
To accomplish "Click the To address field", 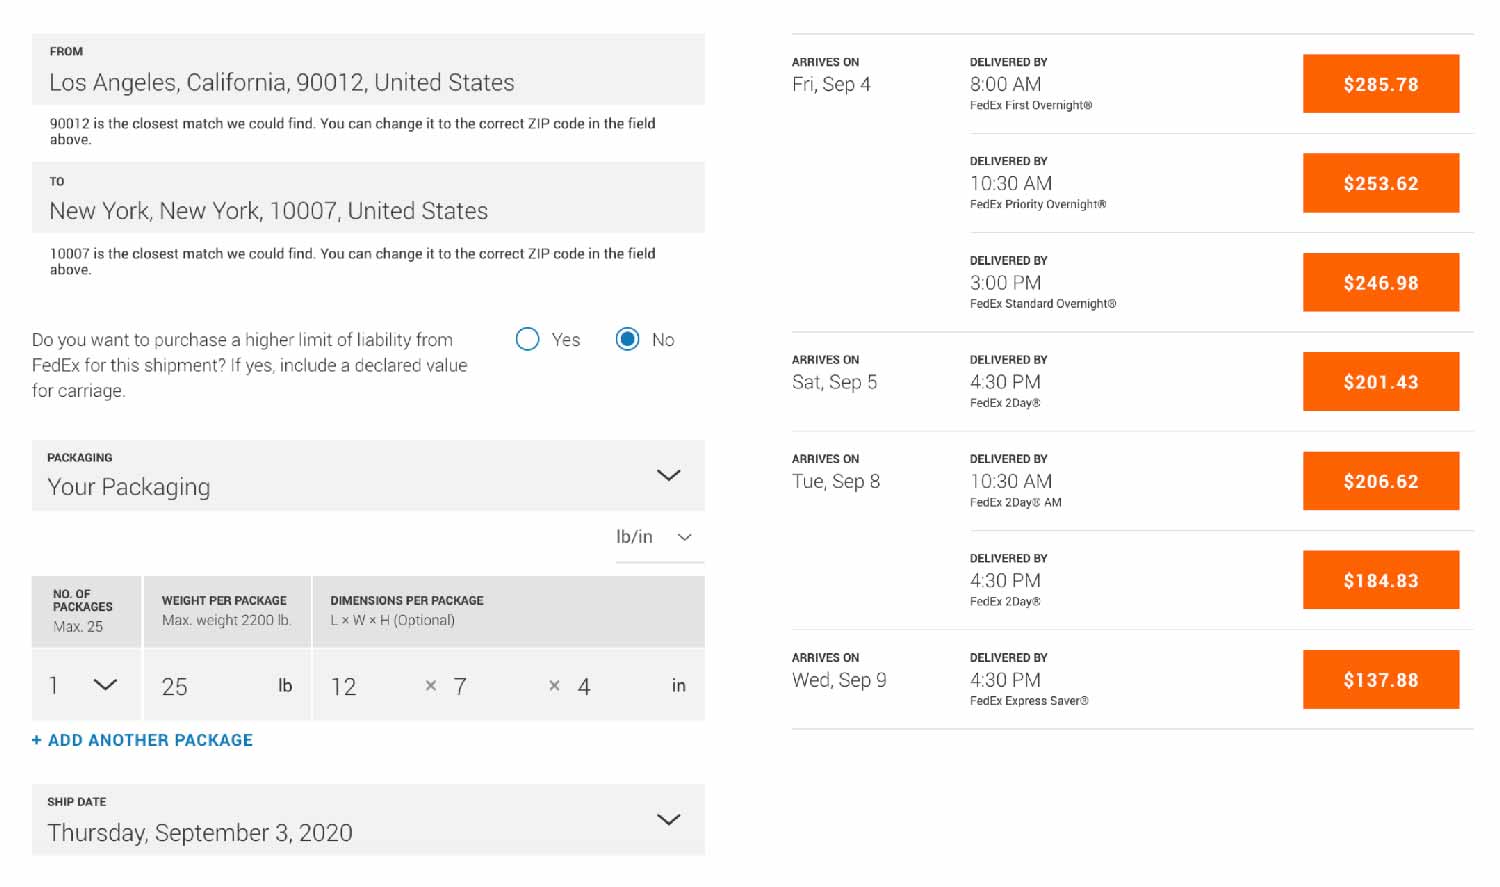I will 368,198.
